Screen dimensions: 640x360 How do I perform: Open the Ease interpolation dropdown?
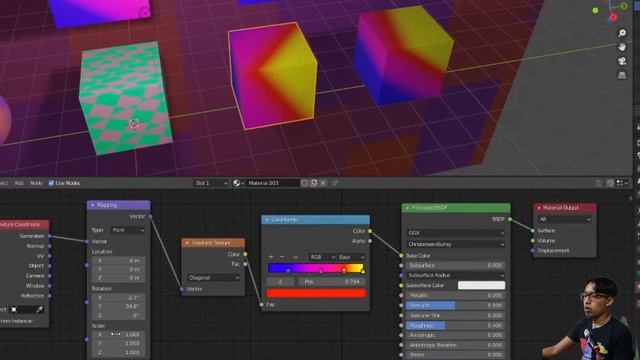(351, 257)
